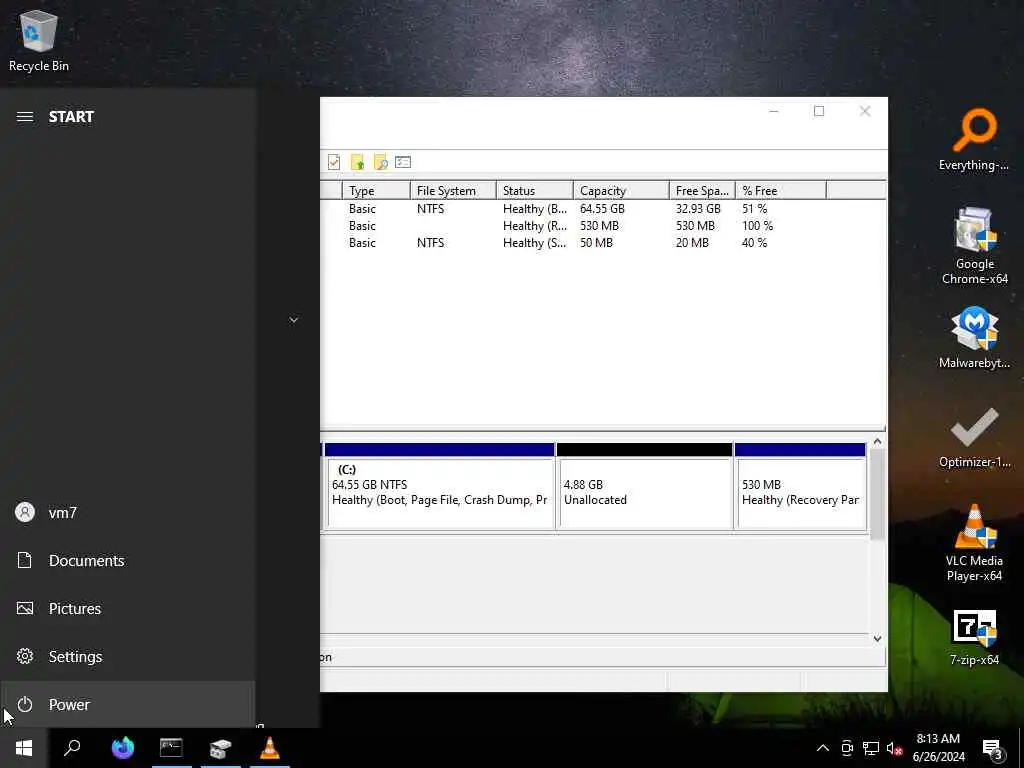Sort by the Status column header
Image resolution: width=1024 pixels, height=768 pixels.
(x=534, y=191)
